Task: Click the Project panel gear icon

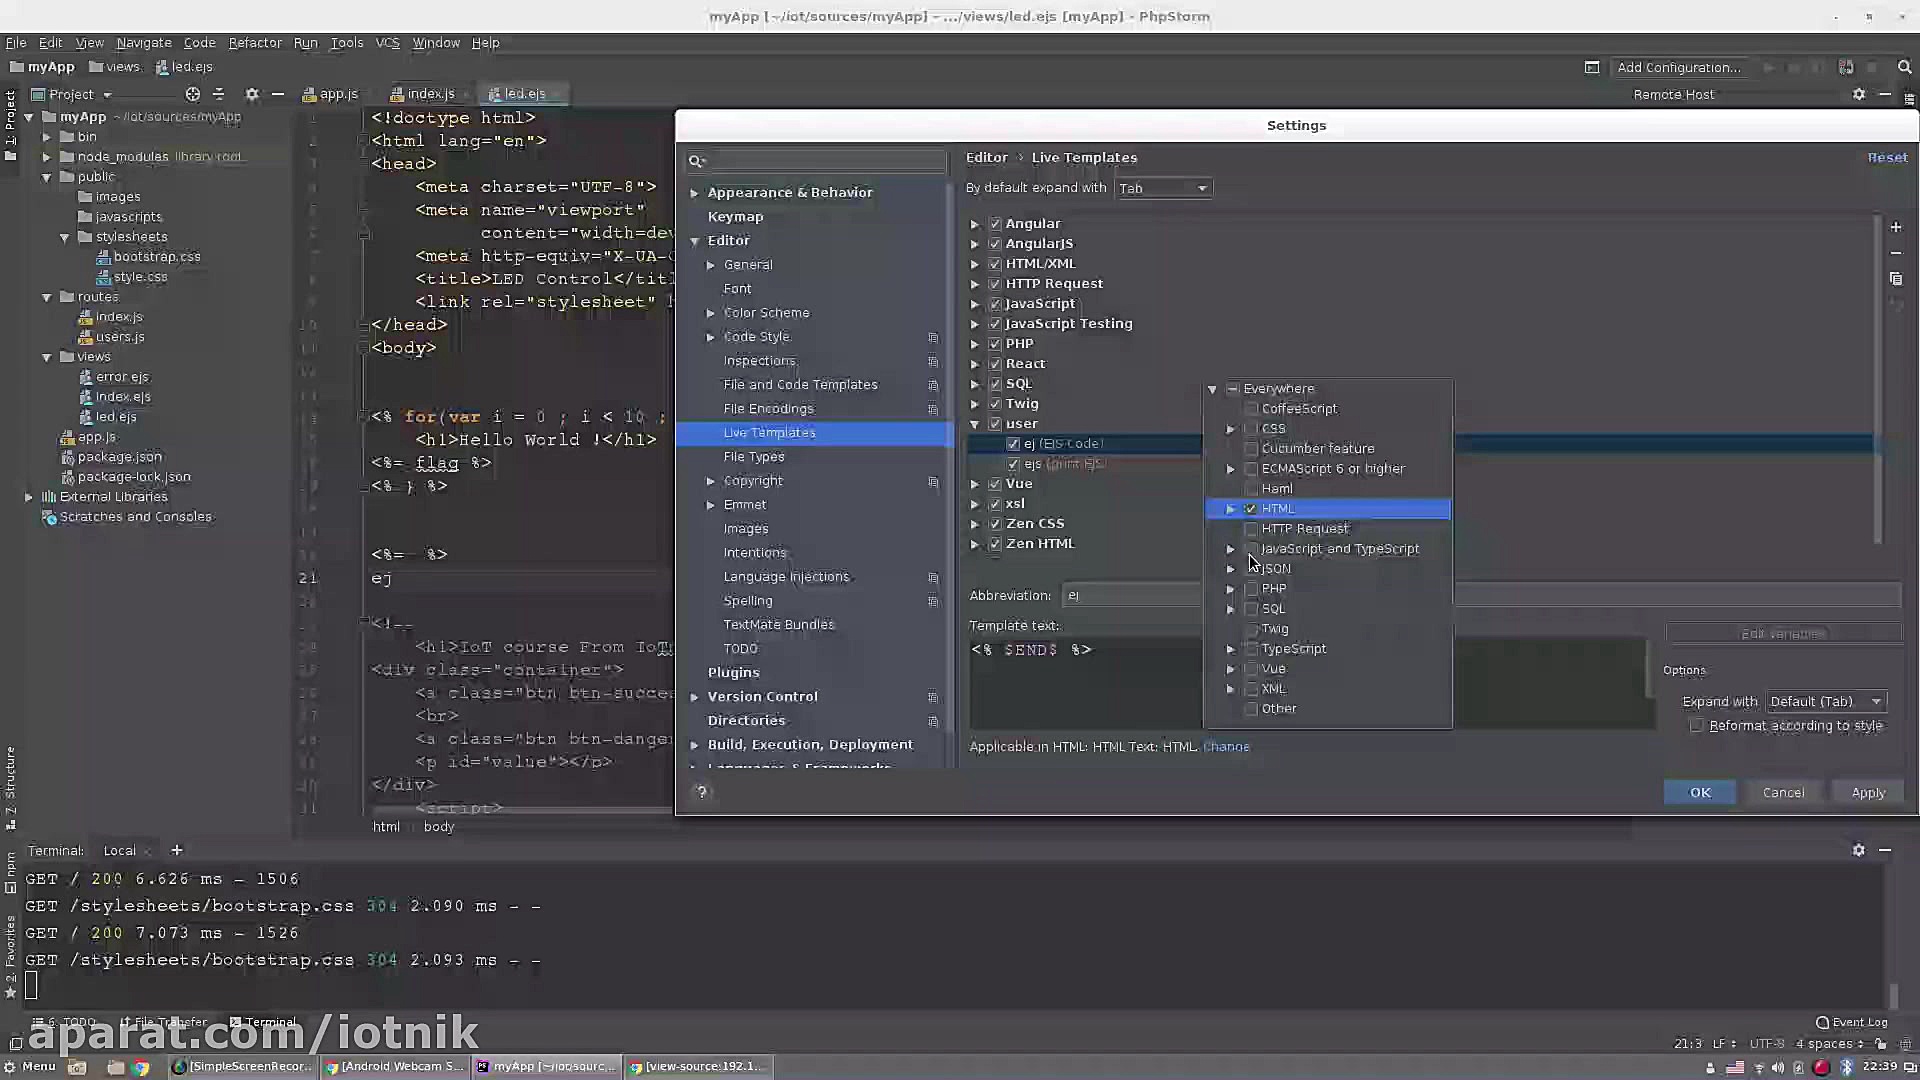Action: 252,94
